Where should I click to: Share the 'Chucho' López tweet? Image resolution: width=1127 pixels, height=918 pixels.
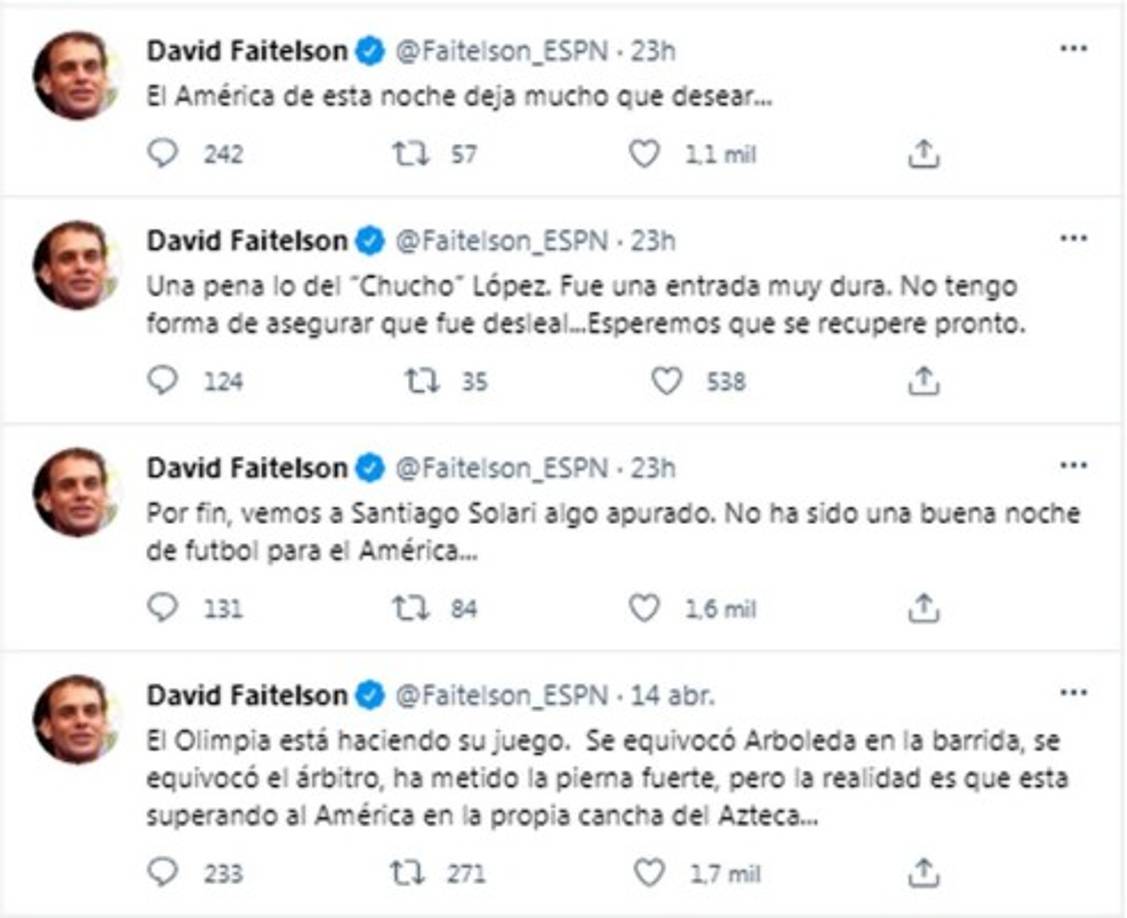pos(924,381)
